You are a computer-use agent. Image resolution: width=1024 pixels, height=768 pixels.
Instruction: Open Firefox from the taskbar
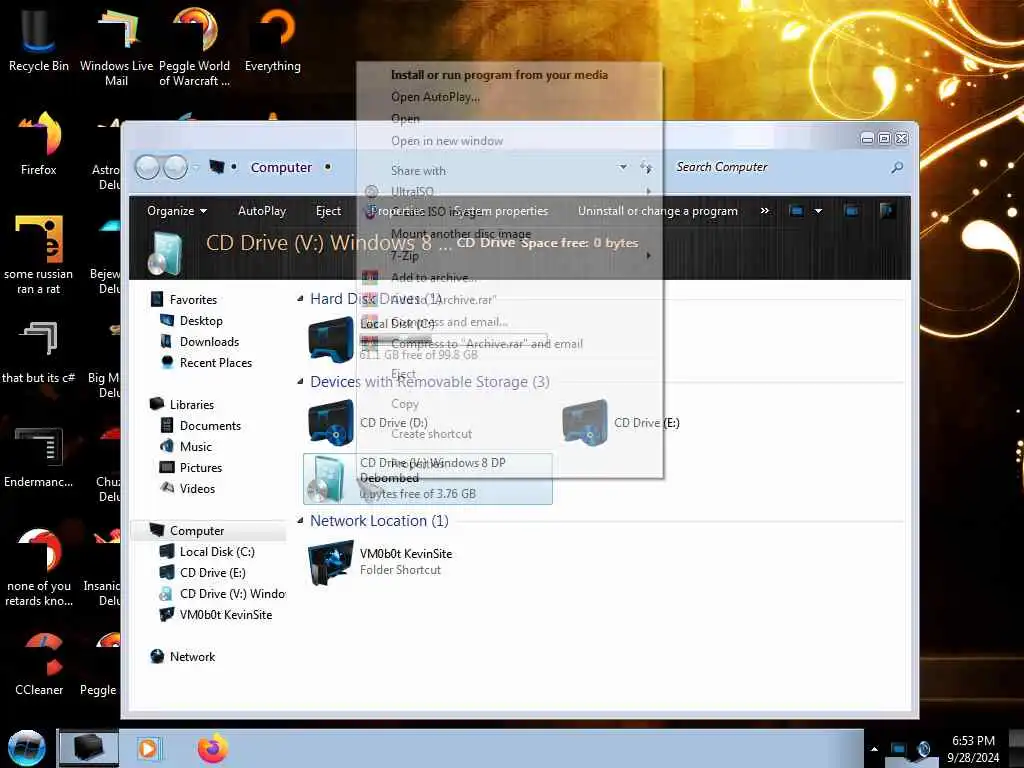(213, 748)
